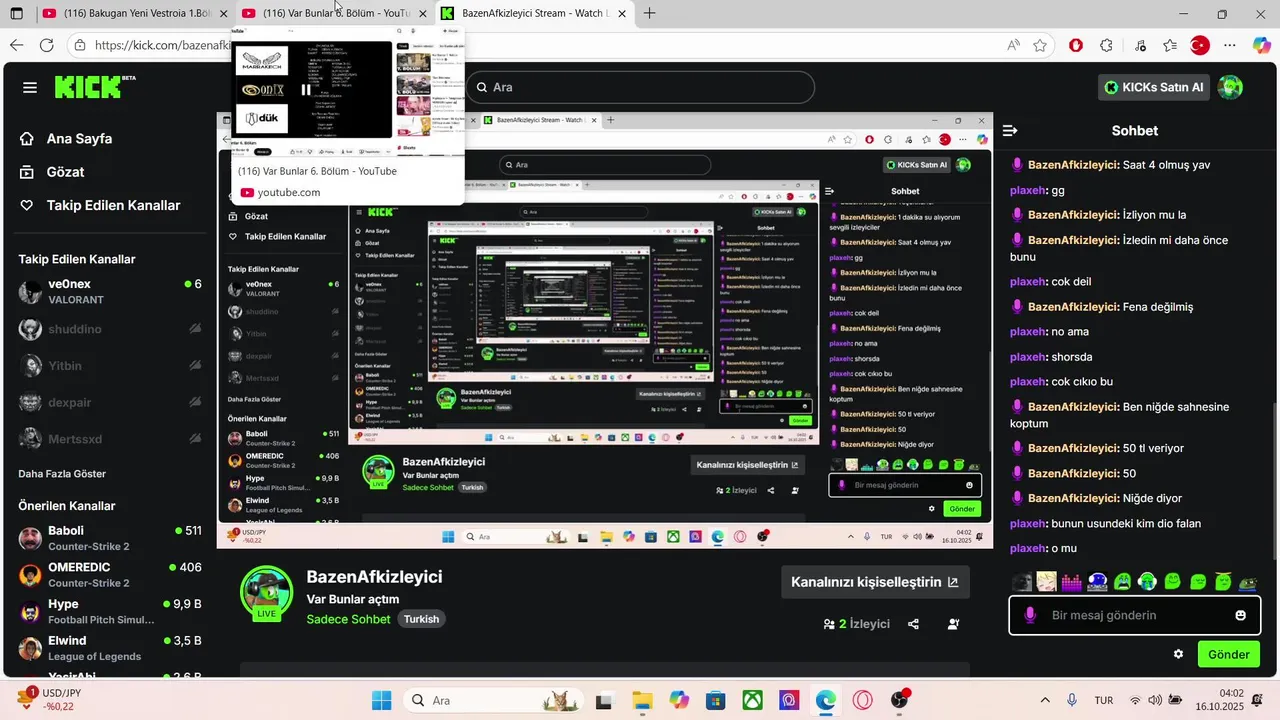Open the moderator user icon beside share
1280x720 pixels.
[953, 624]
